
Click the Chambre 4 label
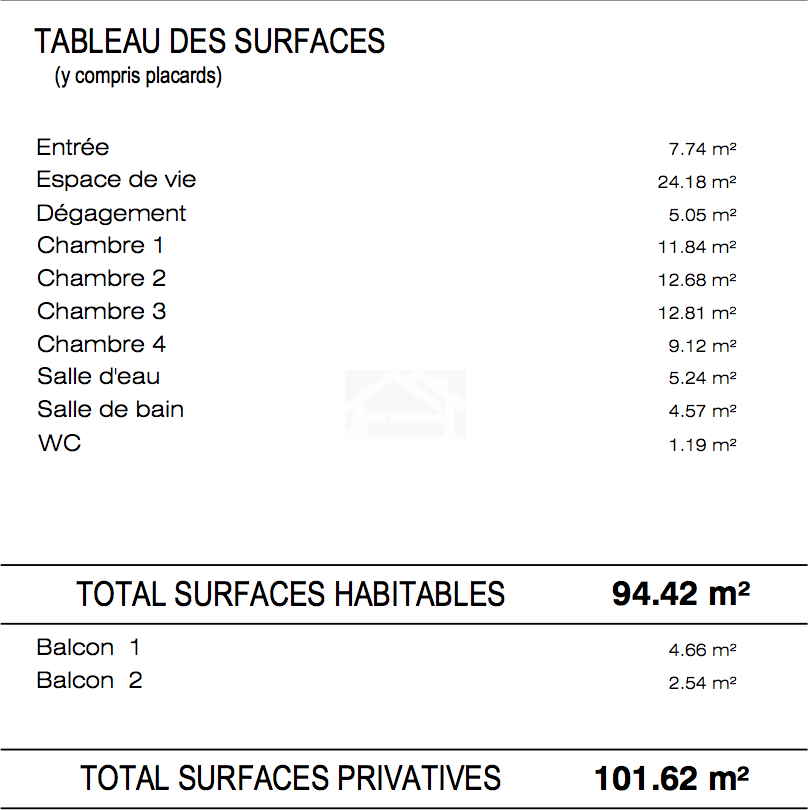[x=102, y=344]
